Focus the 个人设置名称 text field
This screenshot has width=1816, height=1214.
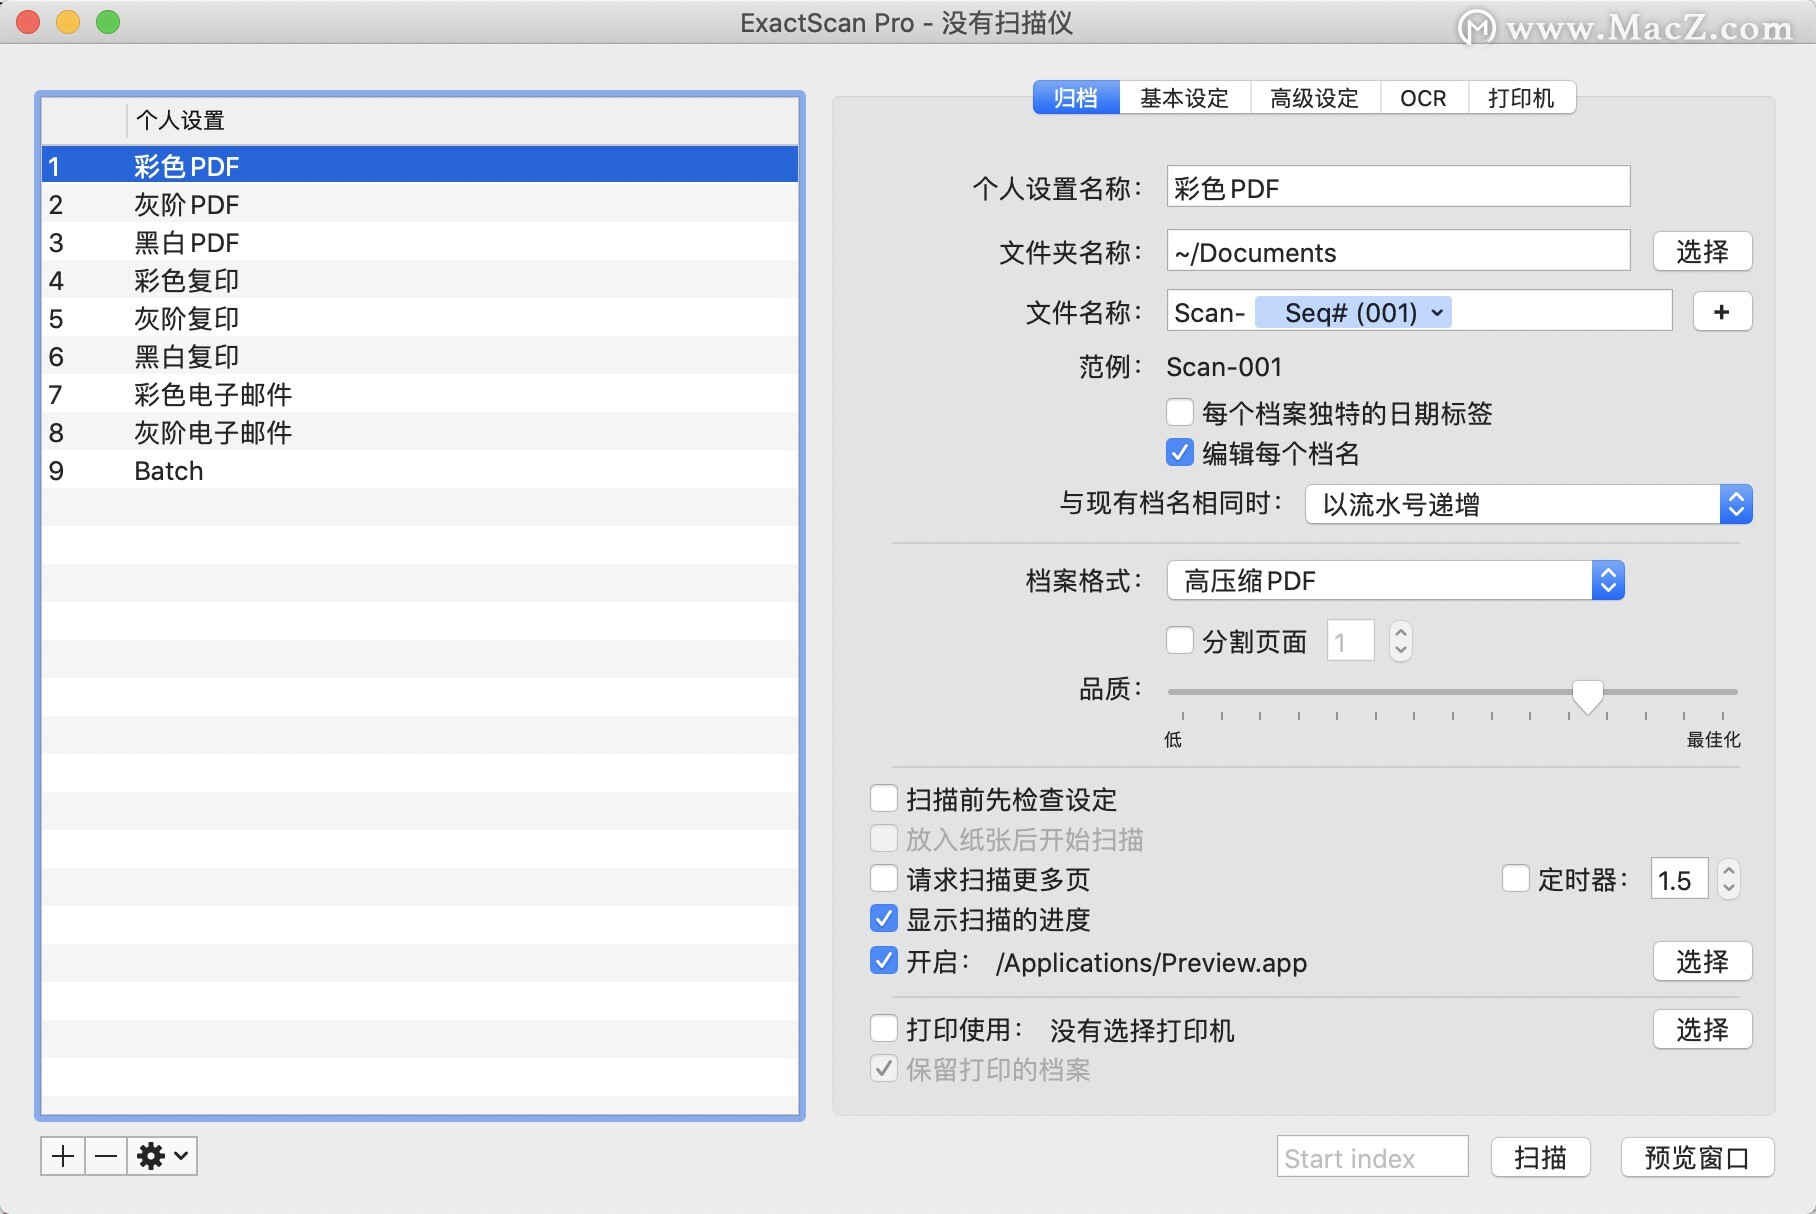pyautogui.click(x=1398, y=188)
